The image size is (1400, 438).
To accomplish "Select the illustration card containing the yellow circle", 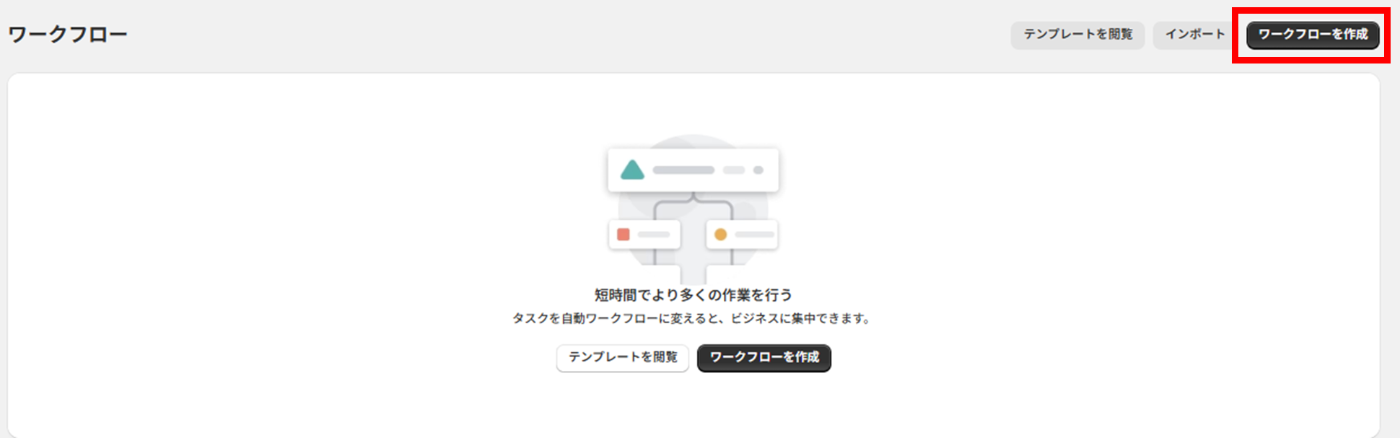I will pos(742,234).
